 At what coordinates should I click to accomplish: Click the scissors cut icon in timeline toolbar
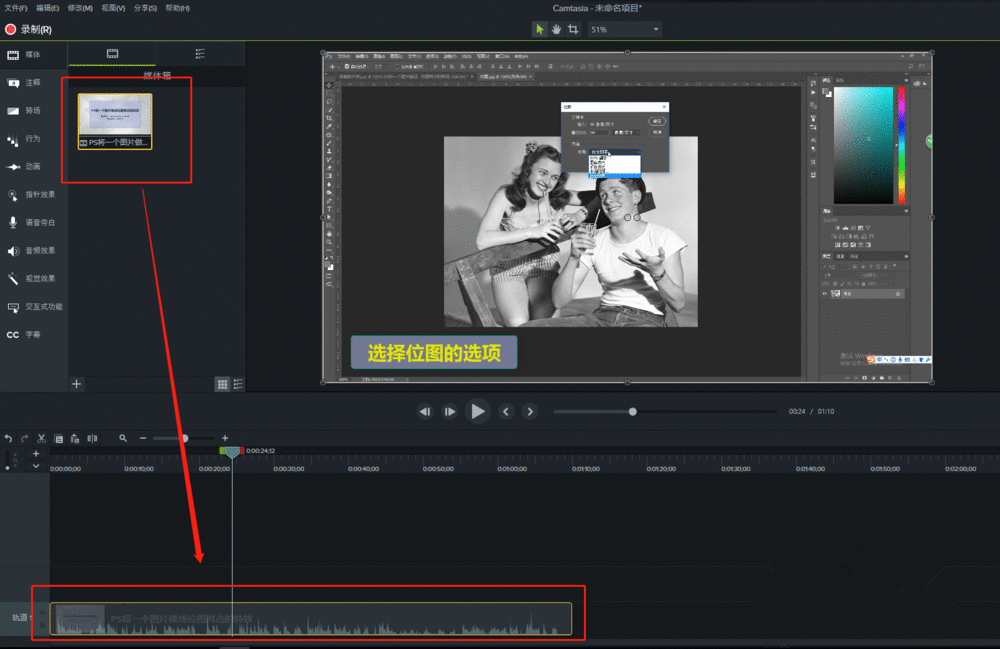41,438
